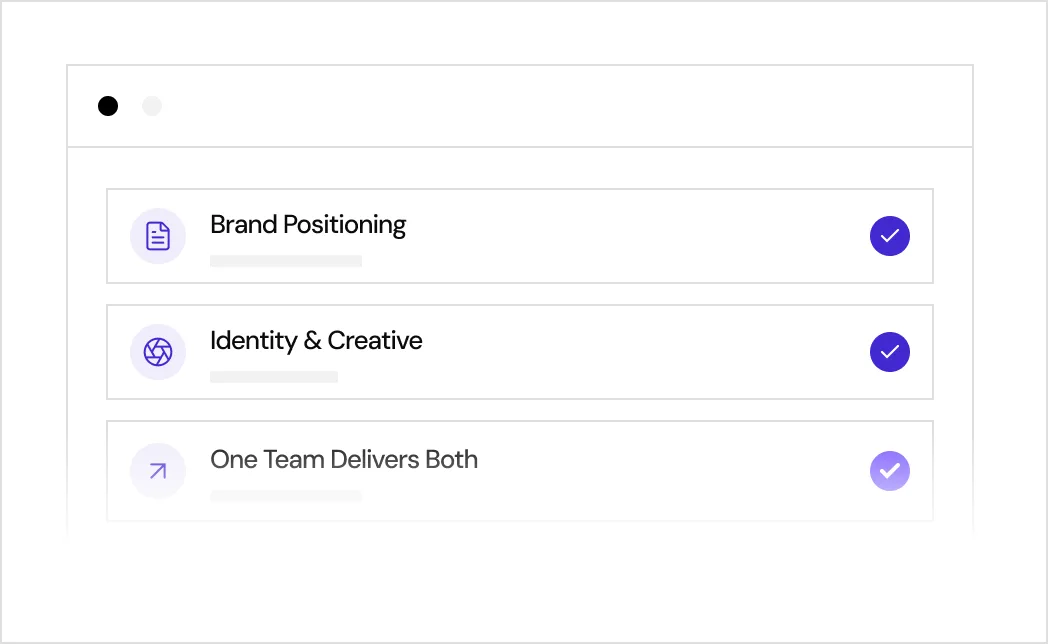Image resolution: width=1048 pixels, height=644 pixels.
Task: Toggle the Identity & Creative checkmark
Action: [890, 352]
